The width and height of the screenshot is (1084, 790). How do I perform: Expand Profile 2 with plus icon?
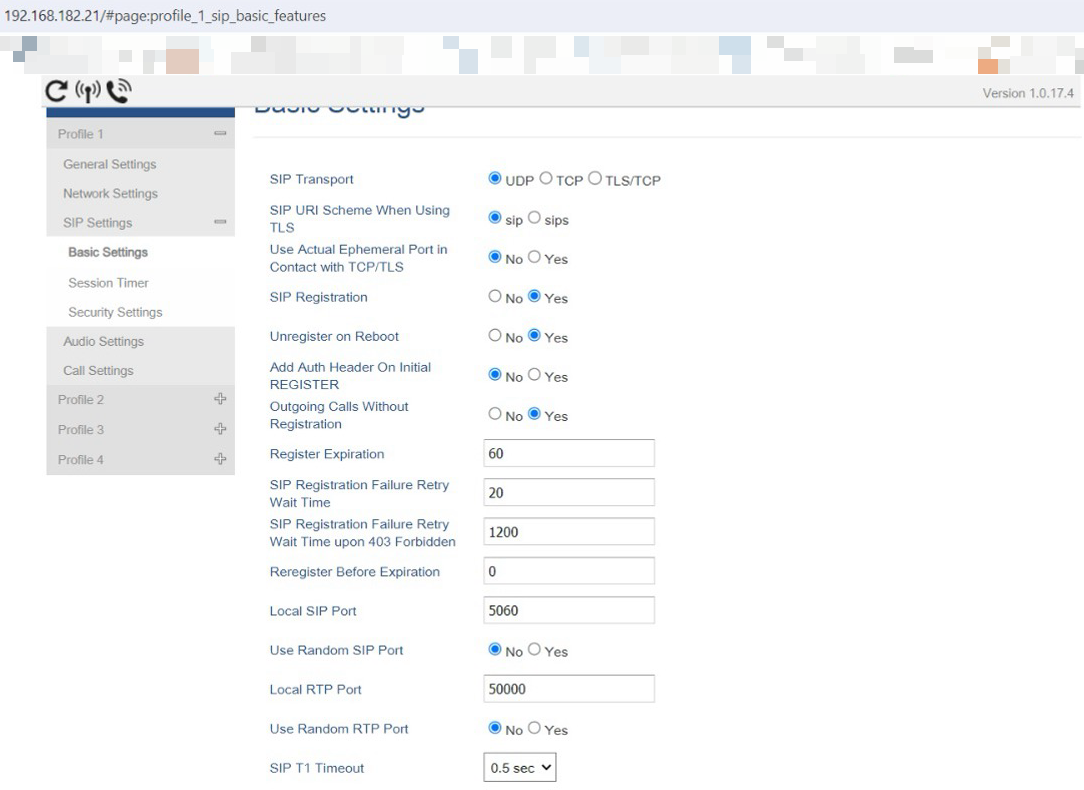point(220,399)
